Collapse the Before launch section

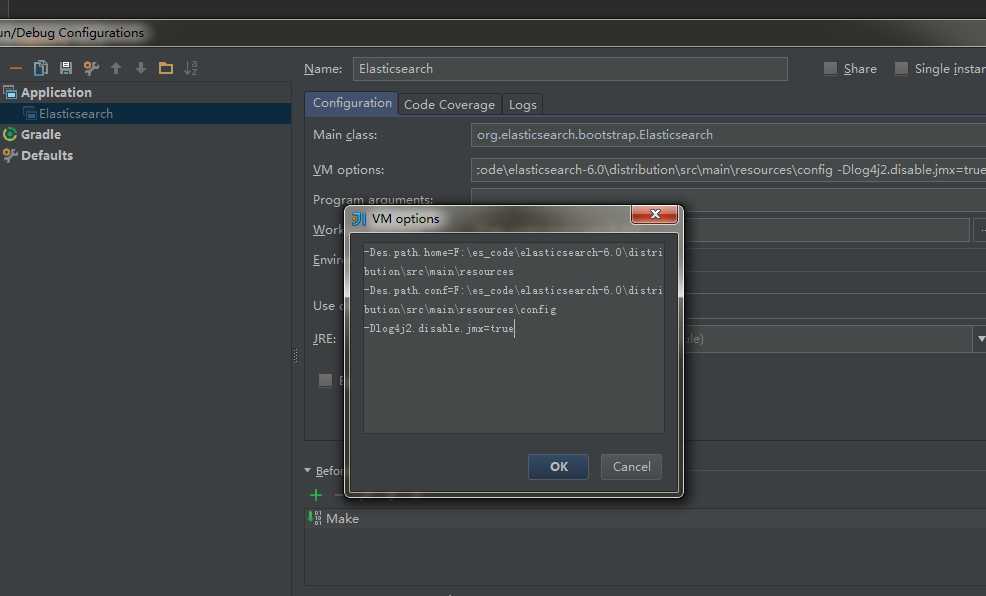coord(307,470)
